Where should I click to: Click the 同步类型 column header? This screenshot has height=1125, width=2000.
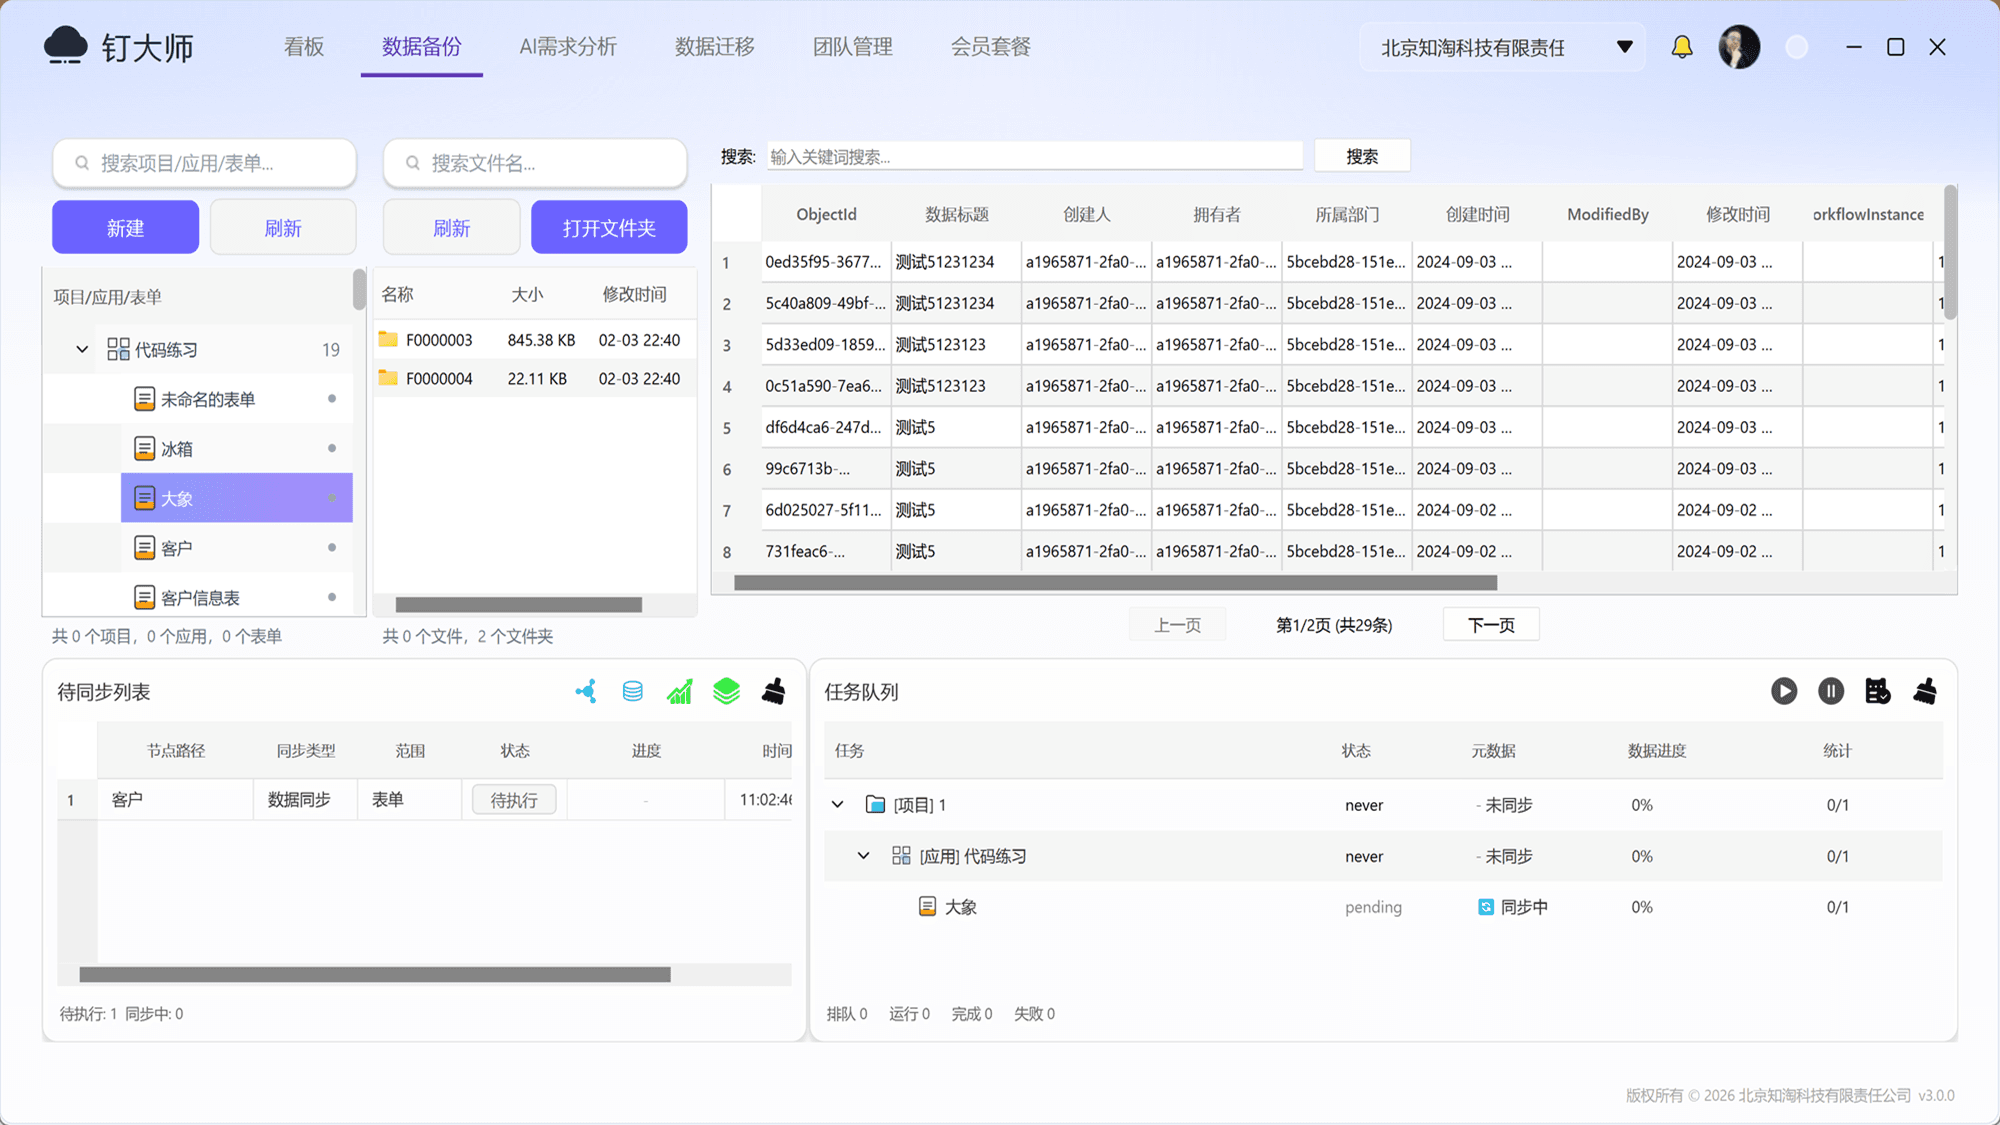[306, 750]
